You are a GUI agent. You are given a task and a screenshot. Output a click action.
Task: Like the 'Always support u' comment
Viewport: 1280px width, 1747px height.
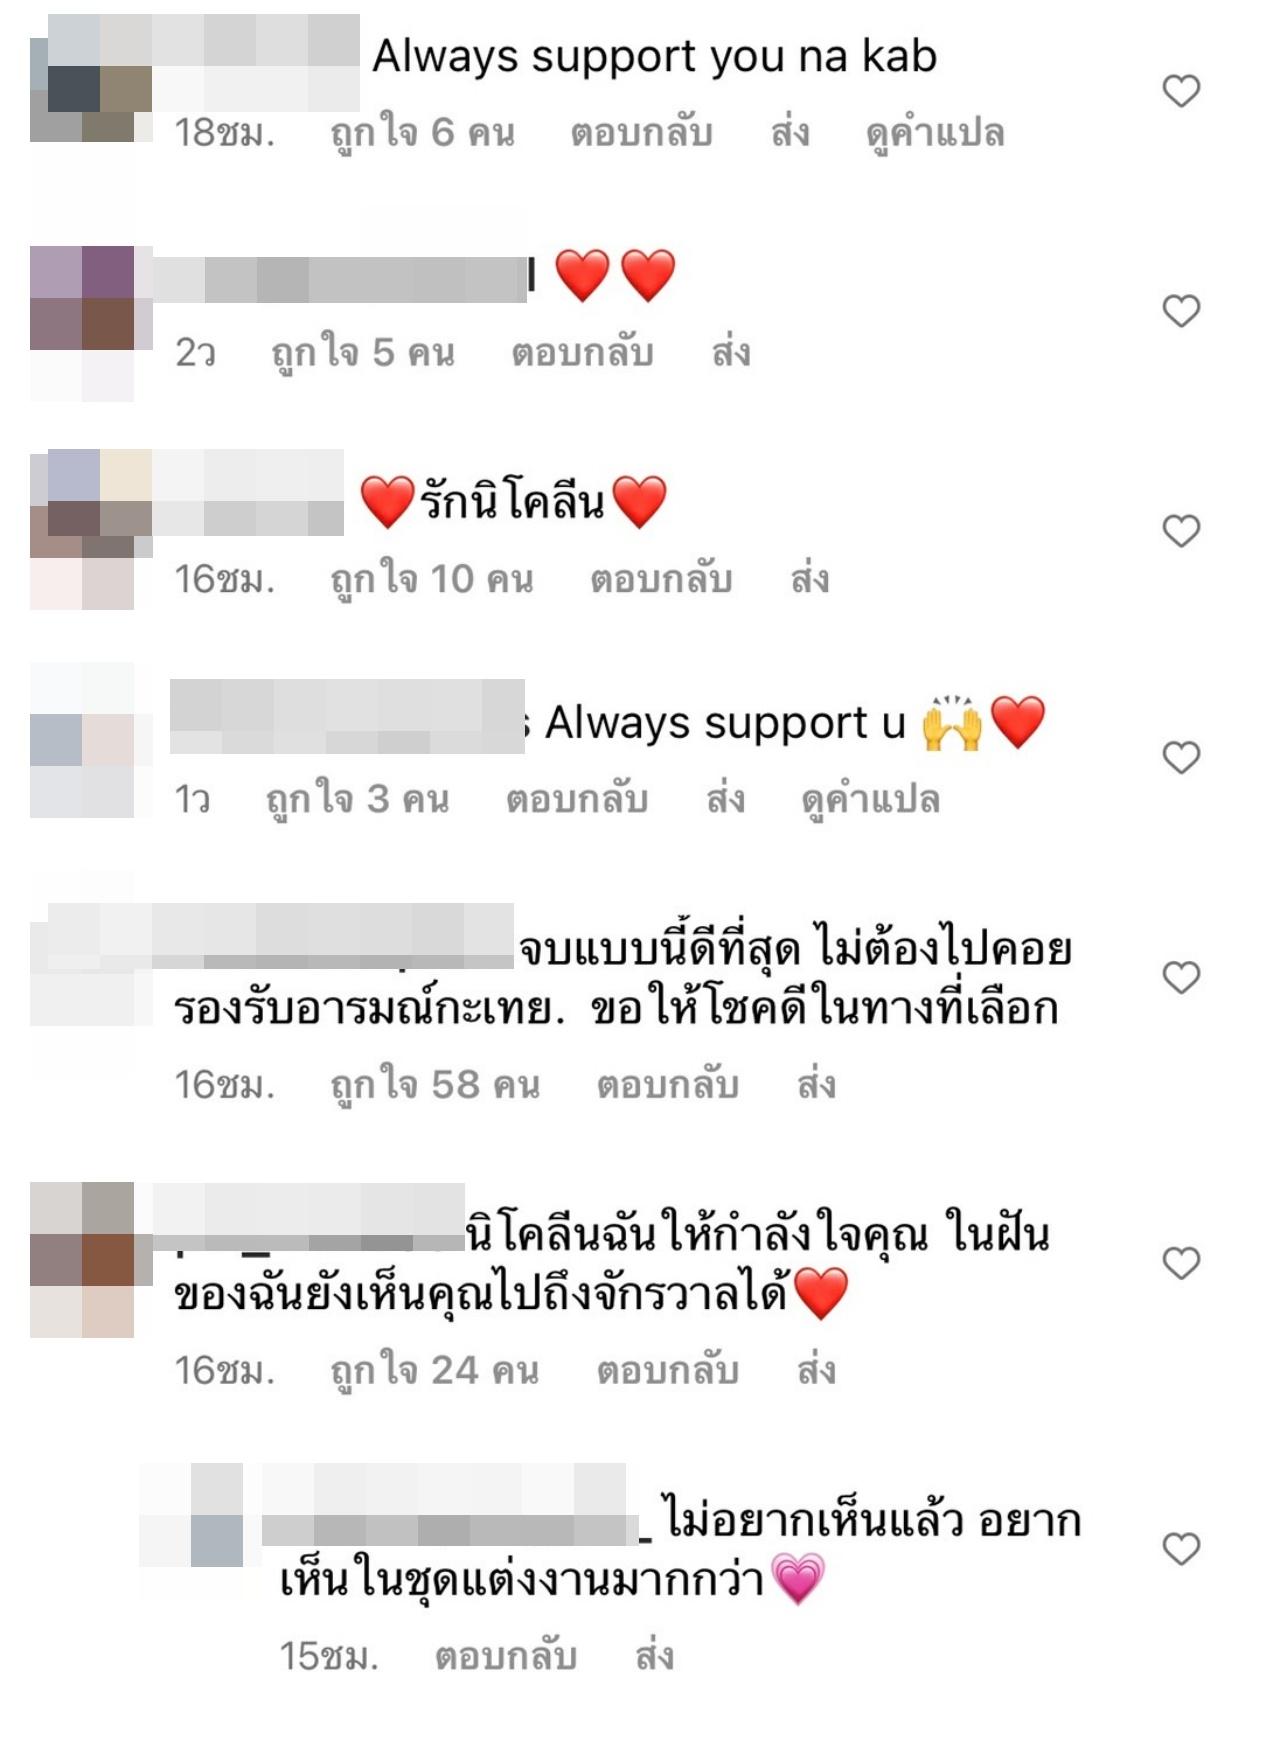click(1181, 757)
